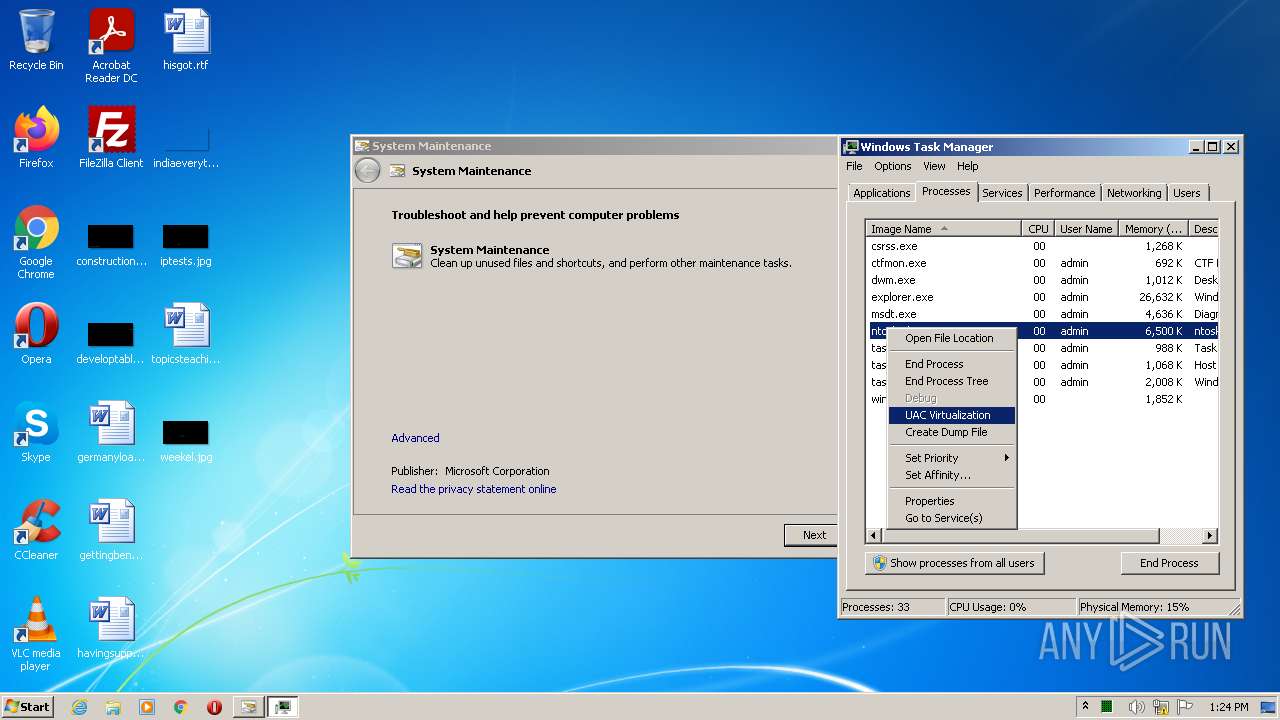Open VLC media player shortcut
This screenshot has width=1280, height=720.
tap(36, 634)
